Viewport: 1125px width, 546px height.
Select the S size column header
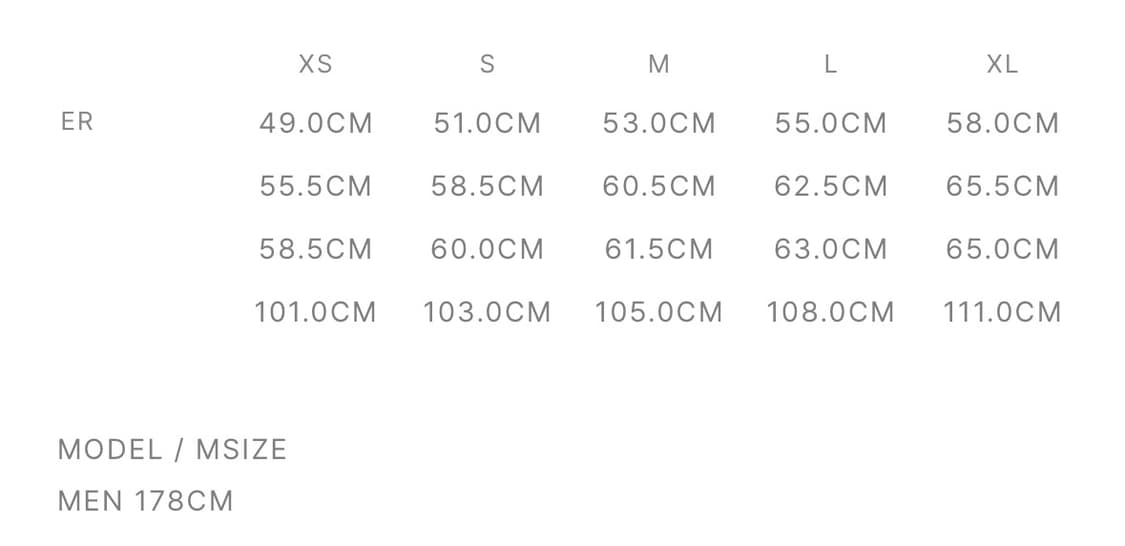coord(487,64)
